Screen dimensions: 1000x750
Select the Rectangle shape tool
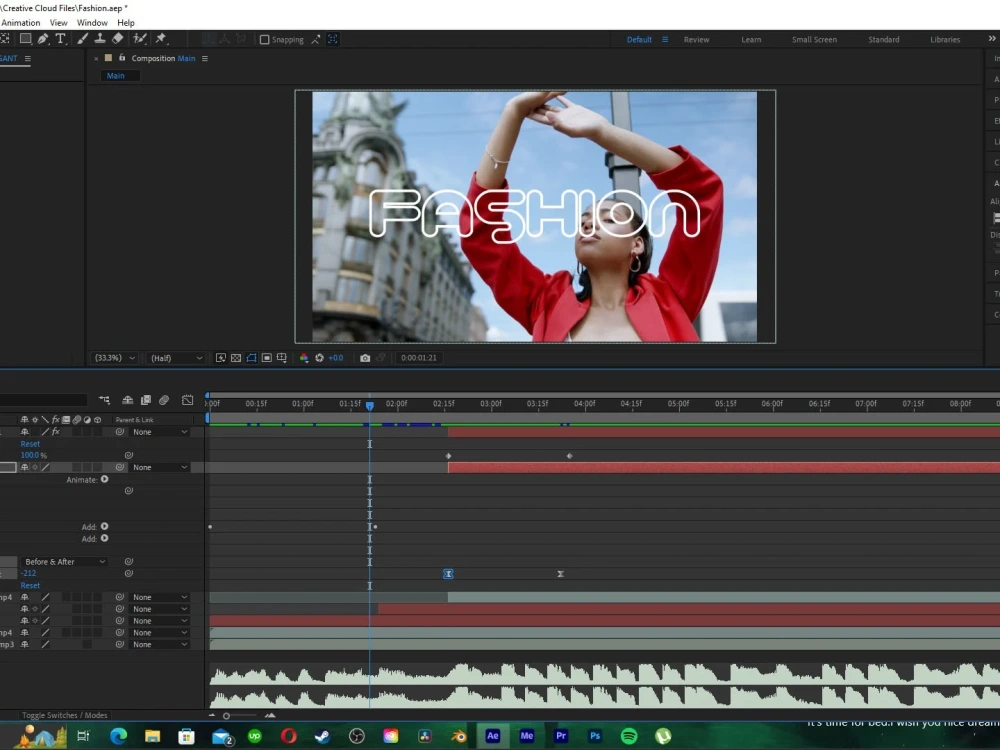[x=26, y=39]
